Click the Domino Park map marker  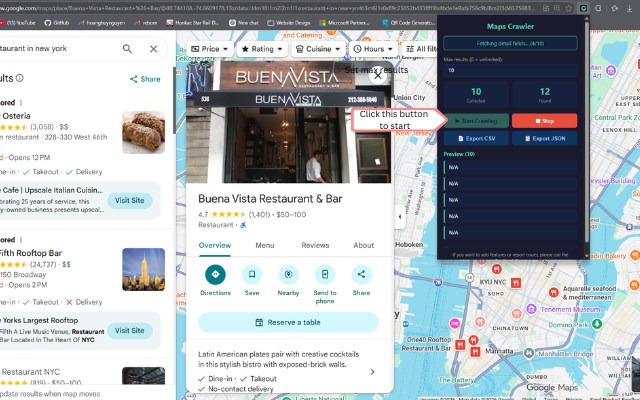(x=597, y=324)
